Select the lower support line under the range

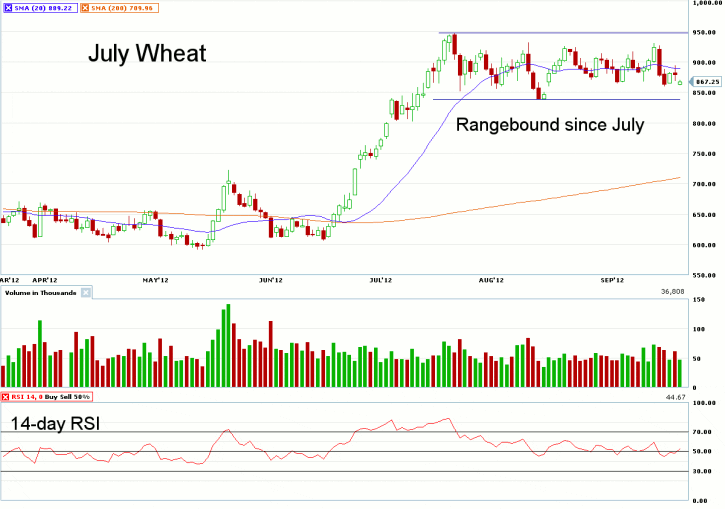[x=560, y=99]
